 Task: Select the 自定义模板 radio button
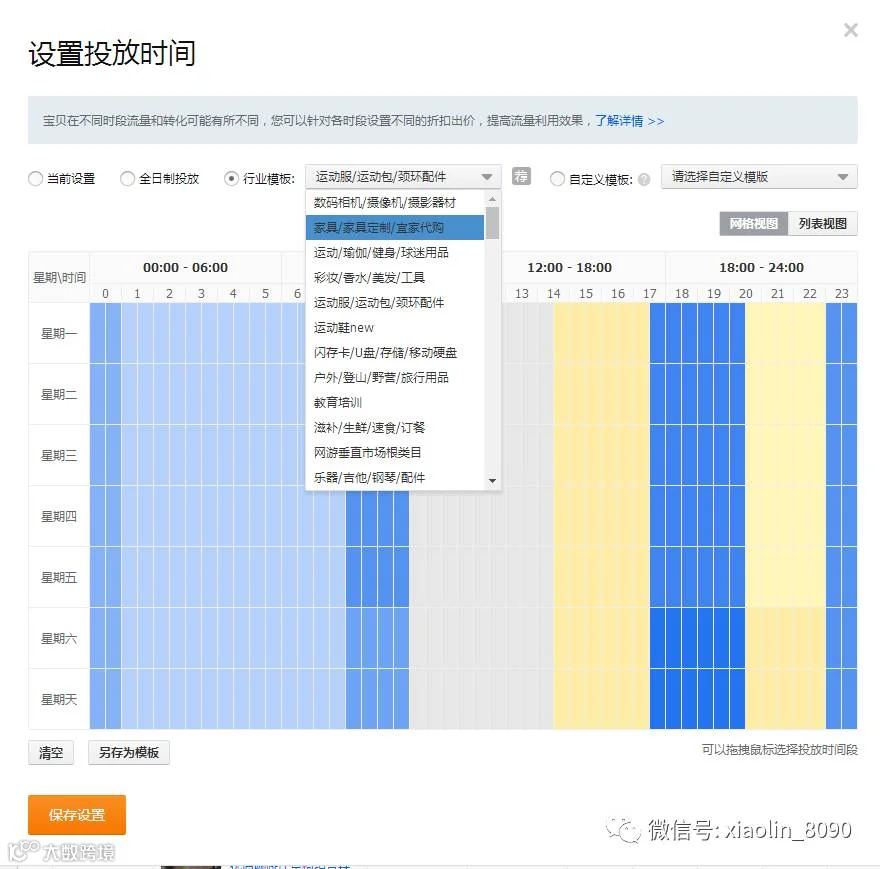point(557,179)
